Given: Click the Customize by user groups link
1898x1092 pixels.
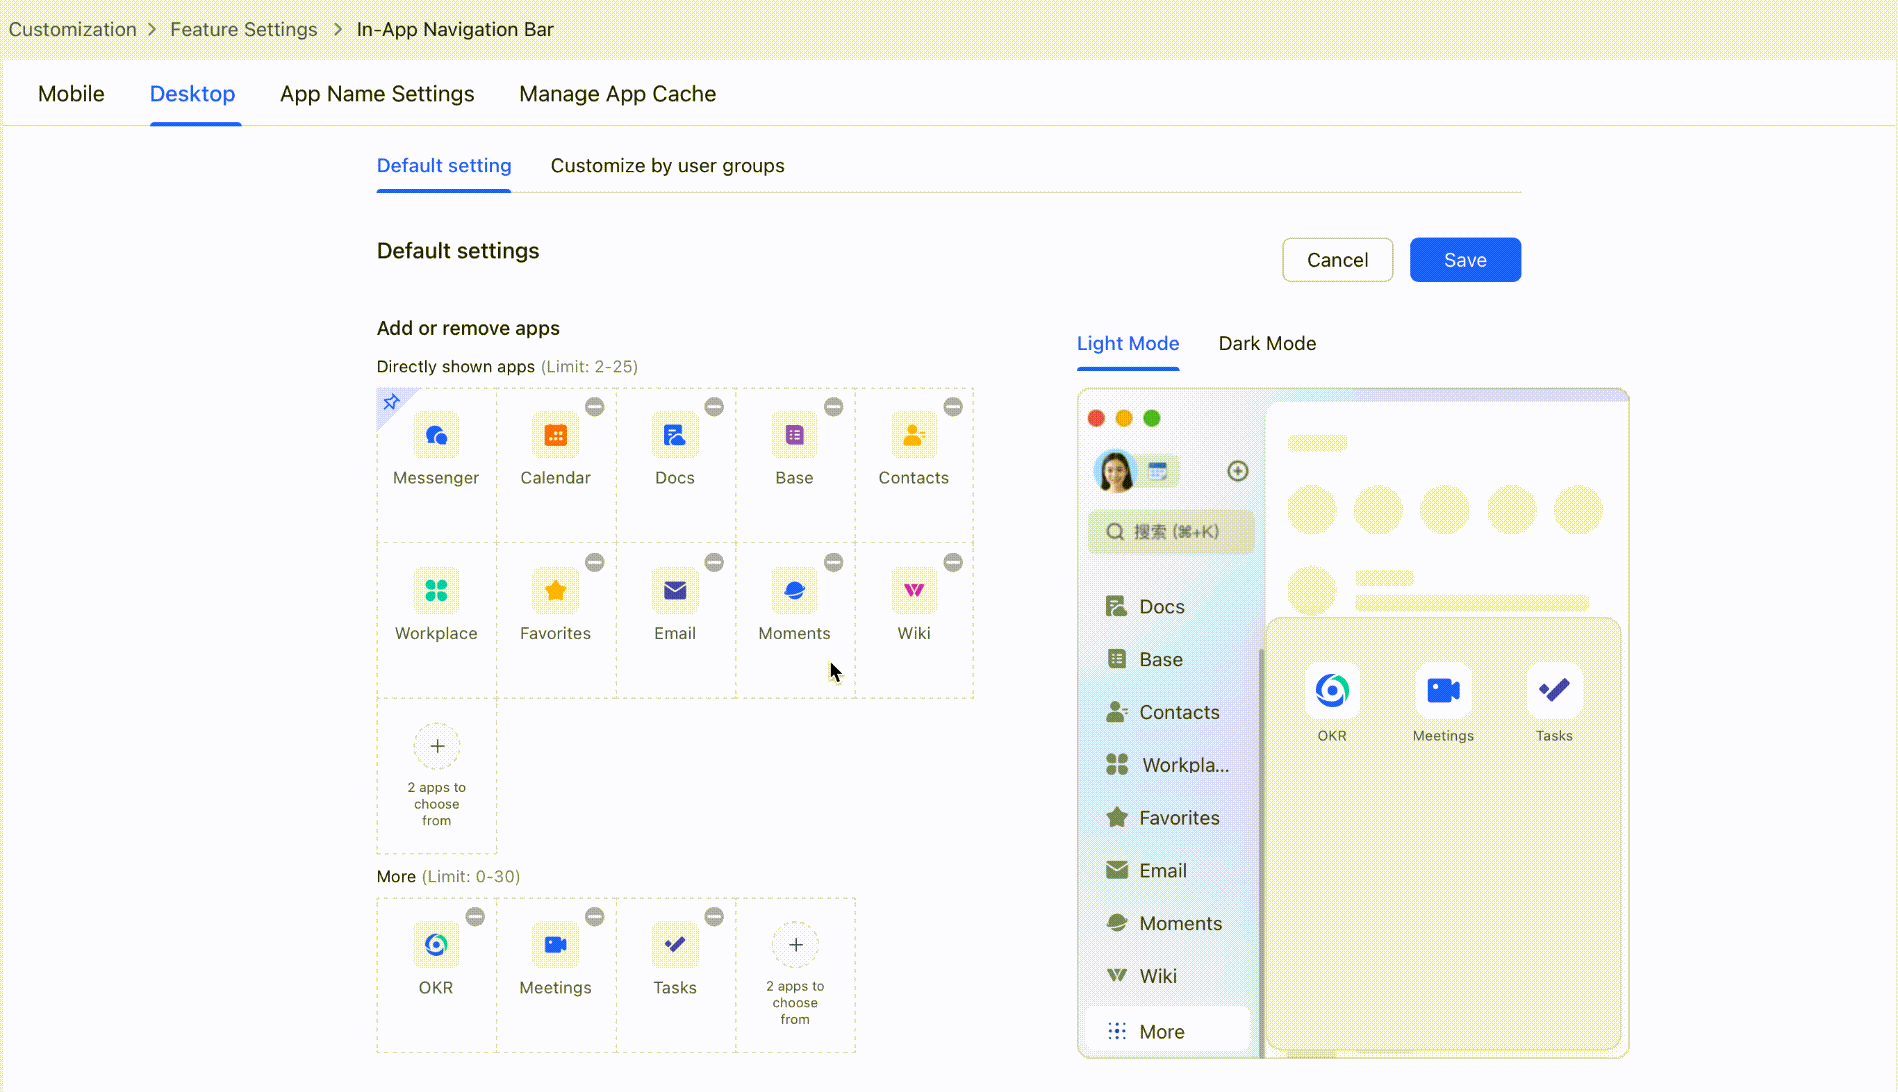Looking at the screenshot, I should pyautogui.click(x=667, y=165).
